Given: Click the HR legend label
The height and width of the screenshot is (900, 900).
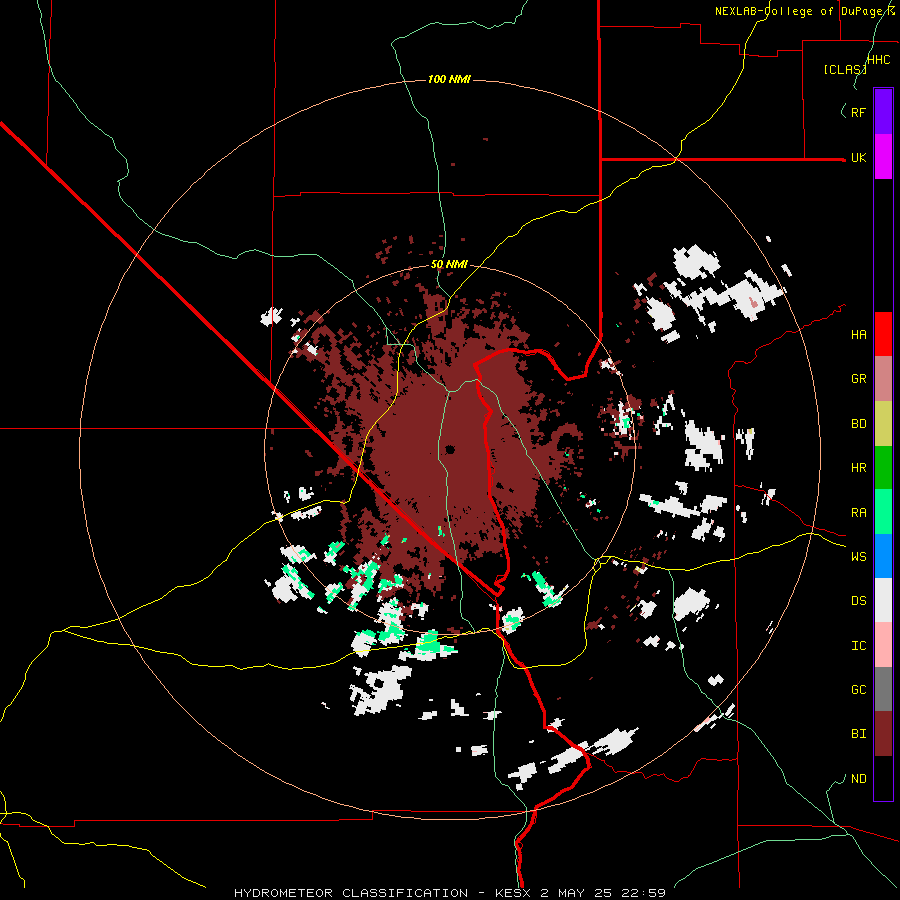Looking at the screenshot, I should coord(858,468).
